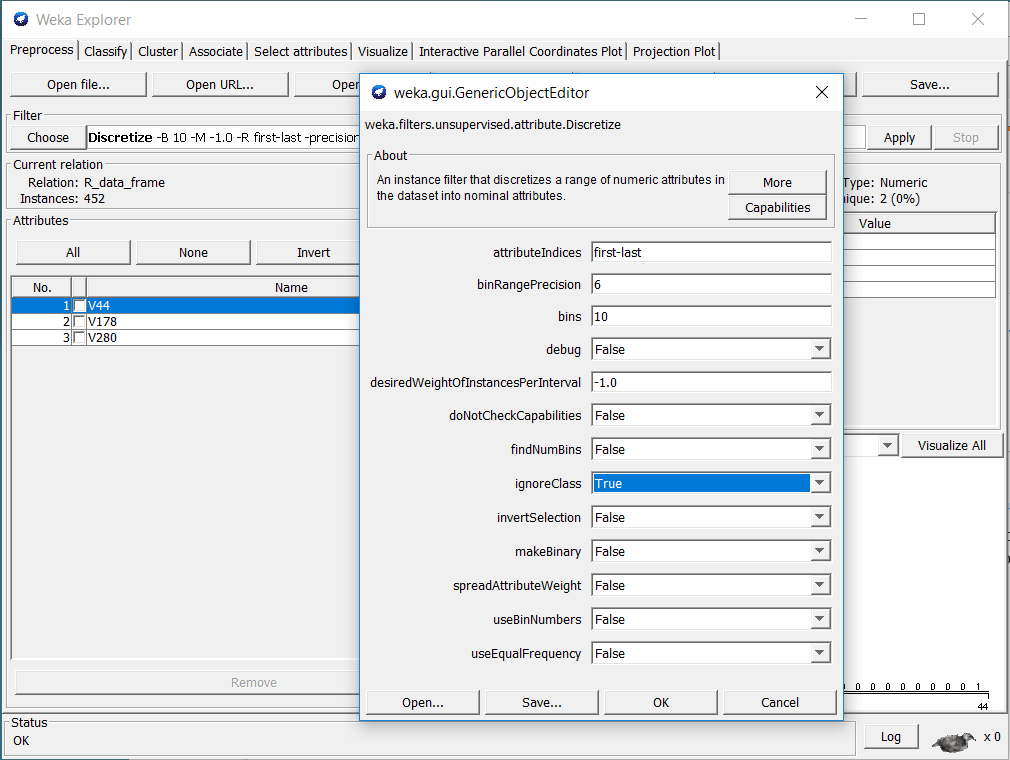Screen dimensions: 1010x760
Task: Click the Save... button in Explorer toolbar
Action: (x=930, y=84)
